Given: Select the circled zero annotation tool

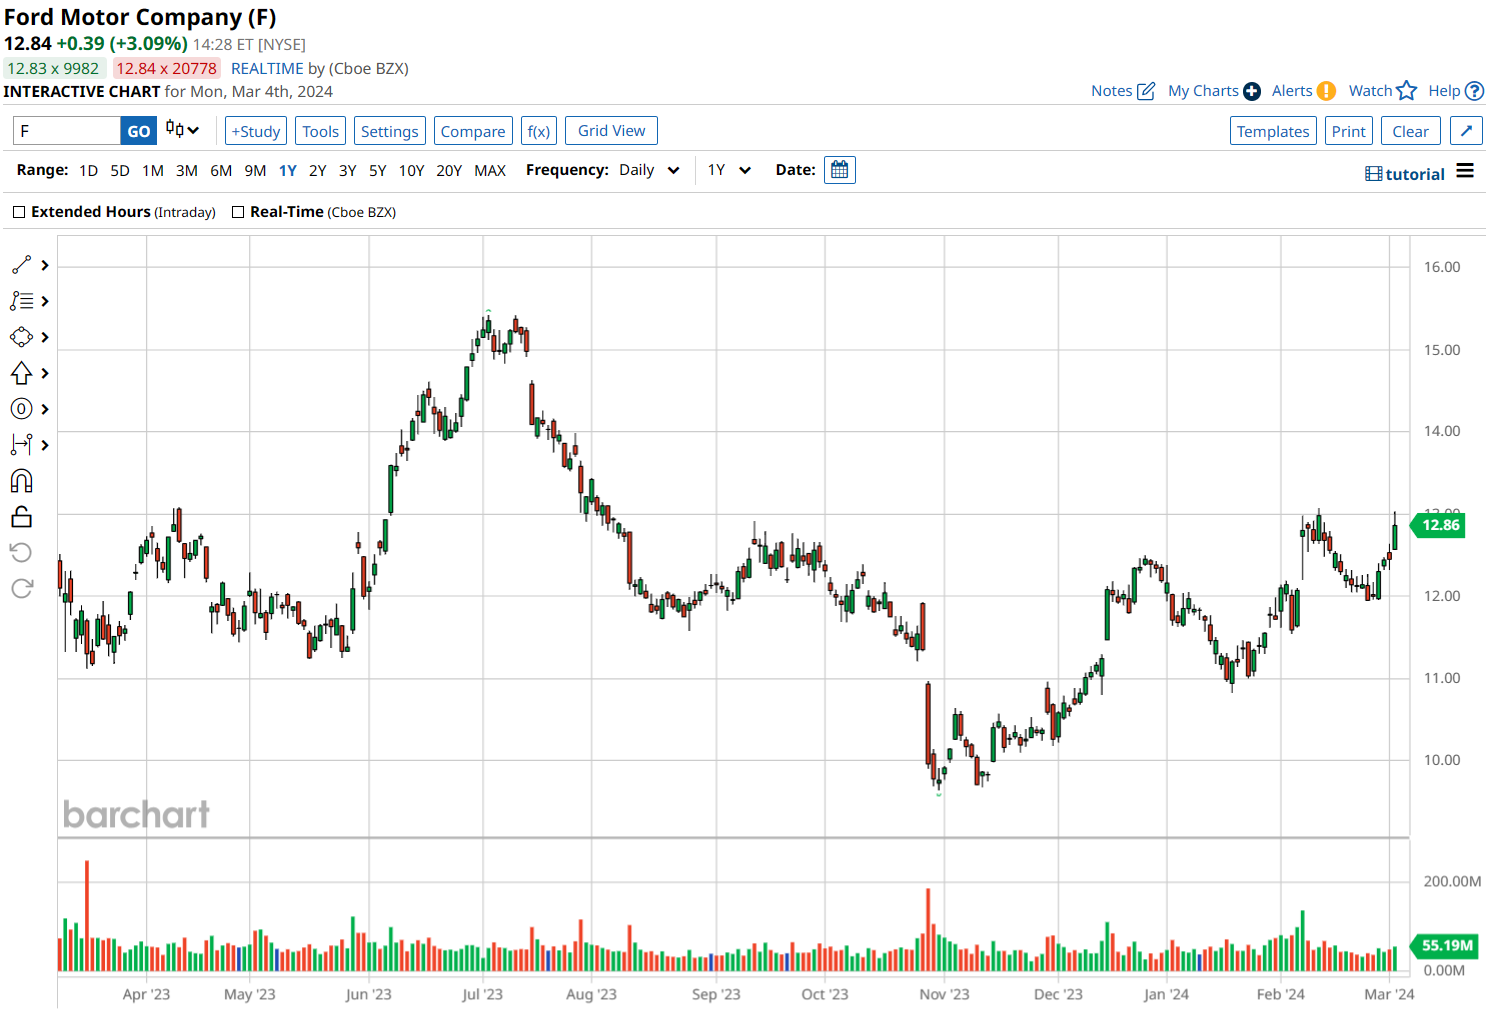Looking at the screenshot, I should tap(21, 409).
